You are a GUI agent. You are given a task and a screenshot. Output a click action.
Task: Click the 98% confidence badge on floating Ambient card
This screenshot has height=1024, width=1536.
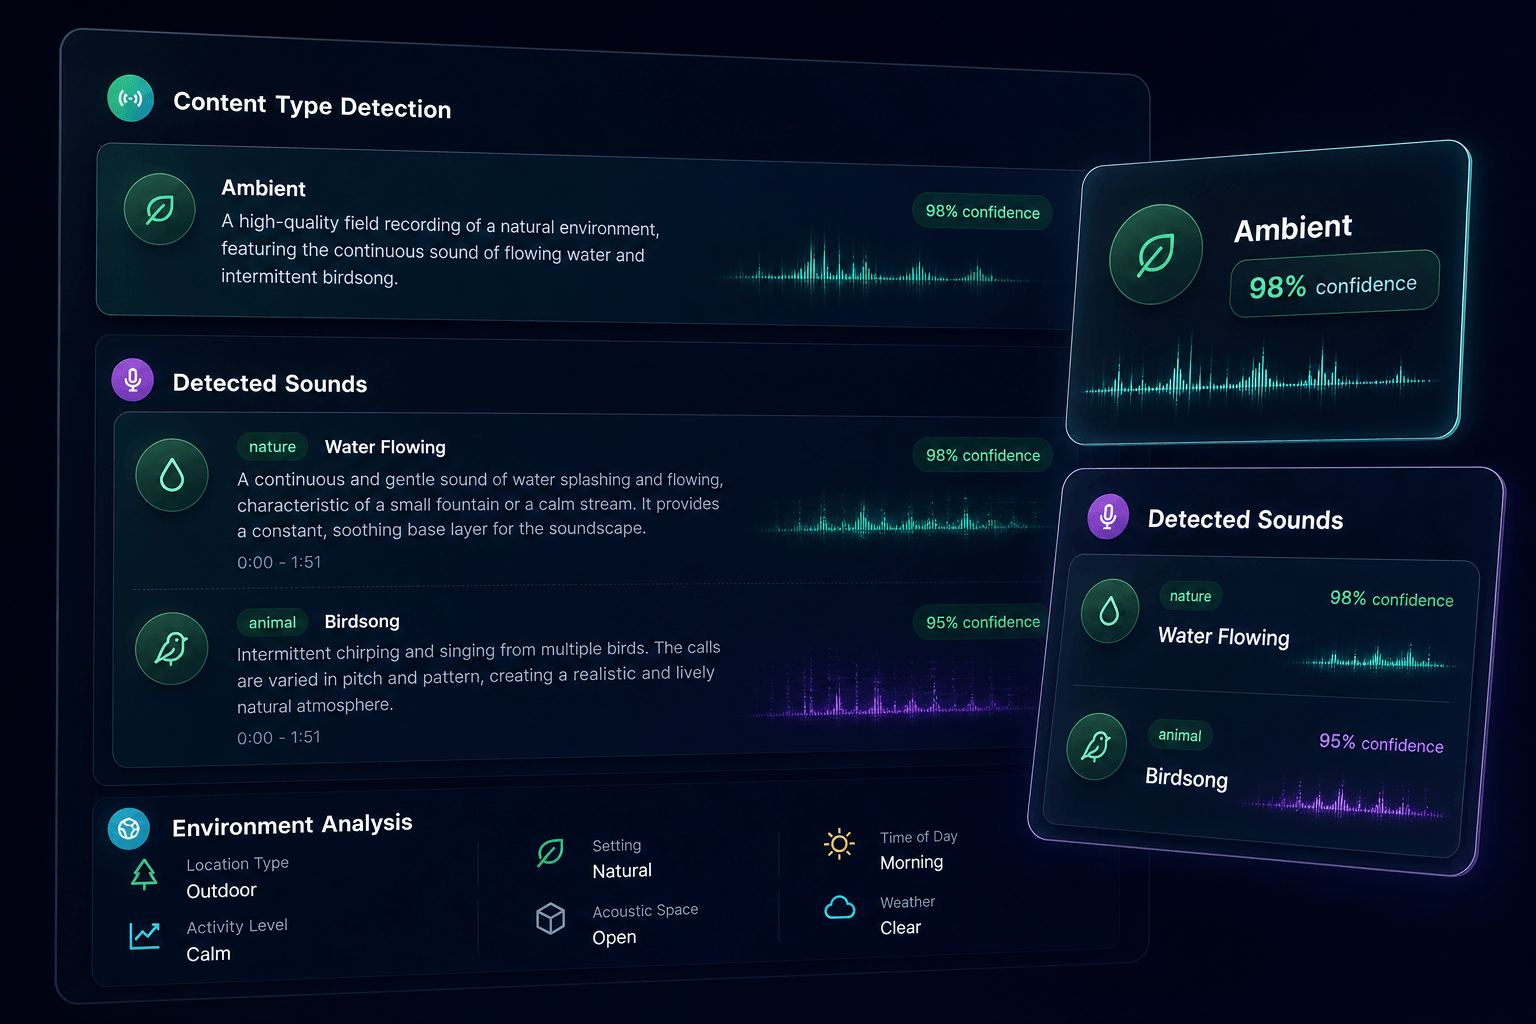pos(1334,285)
